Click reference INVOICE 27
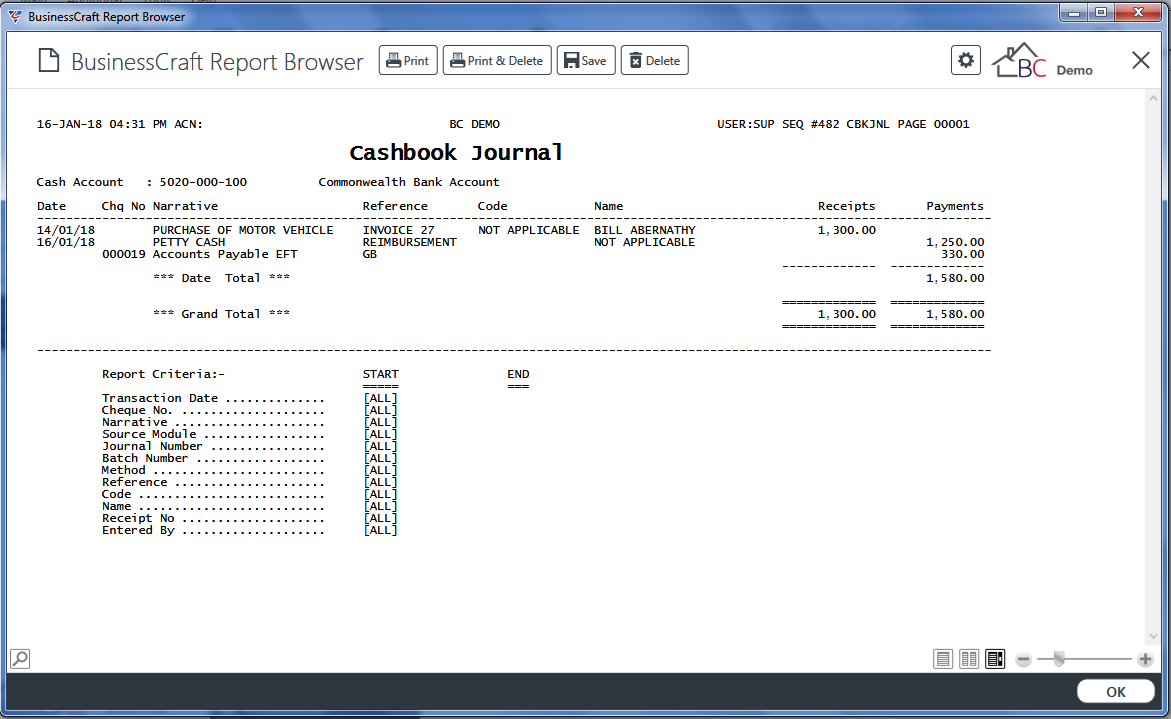 coord(398,230)
